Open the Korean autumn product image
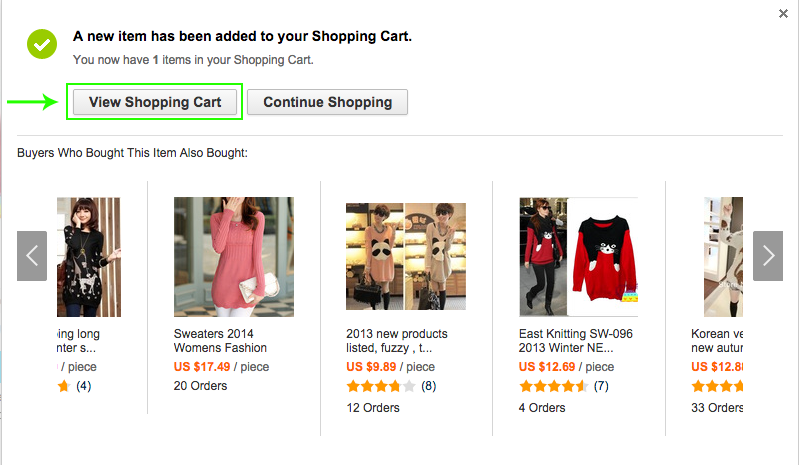 coord(722,257)
